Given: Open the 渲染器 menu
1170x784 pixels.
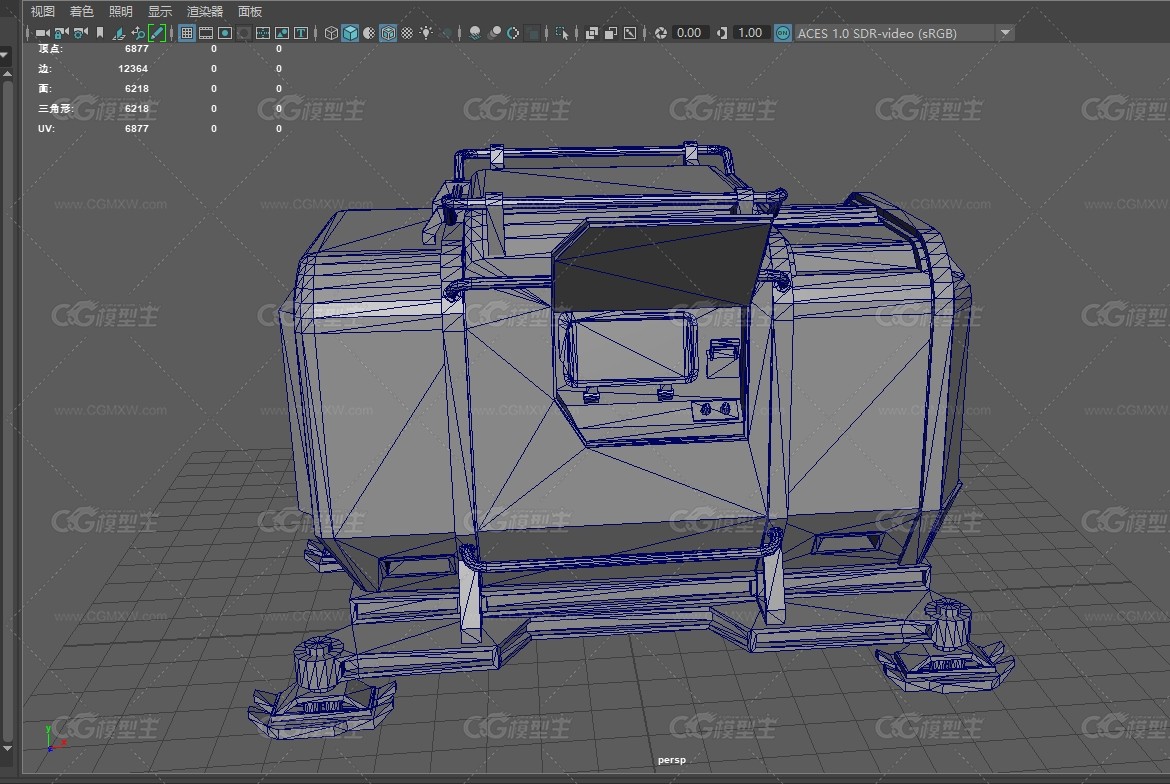Looking at the screenshot, I should [x=204, y=11].
